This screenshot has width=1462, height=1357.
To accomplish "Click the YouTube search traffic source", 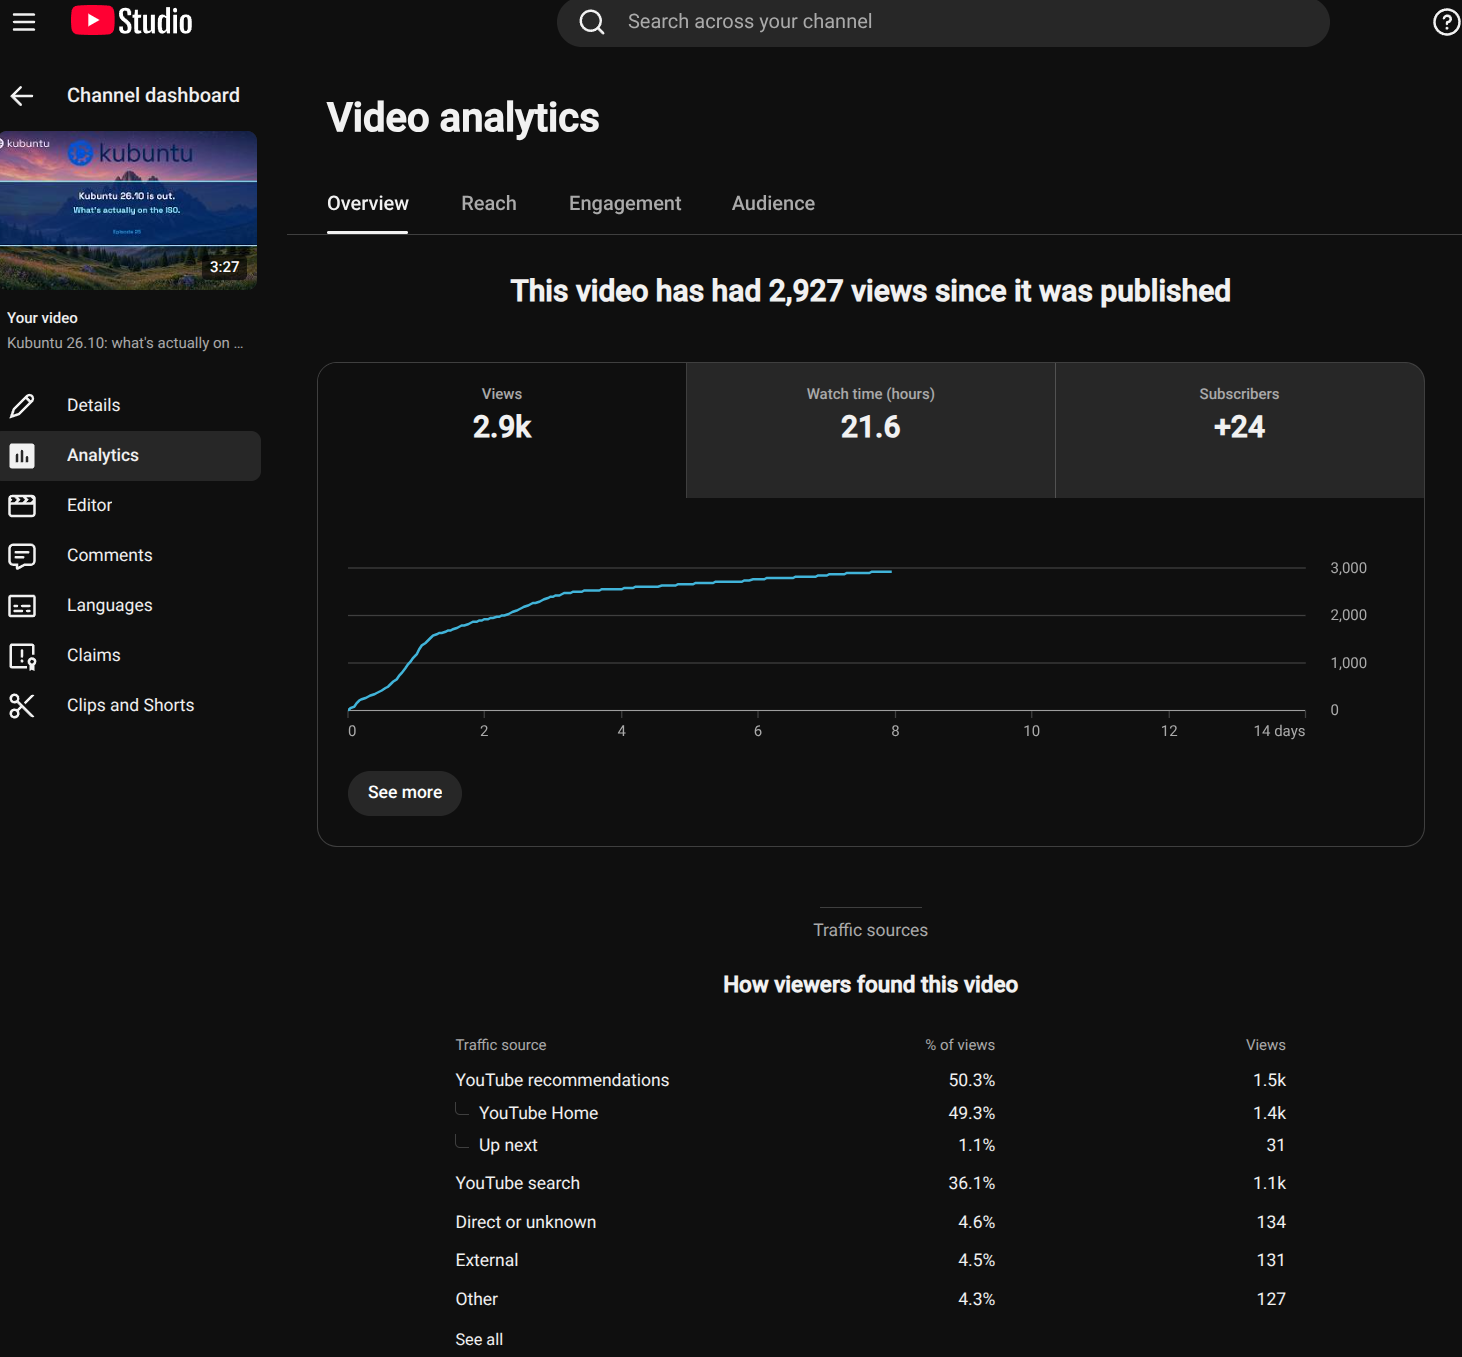I will (x=517, y=1183).
